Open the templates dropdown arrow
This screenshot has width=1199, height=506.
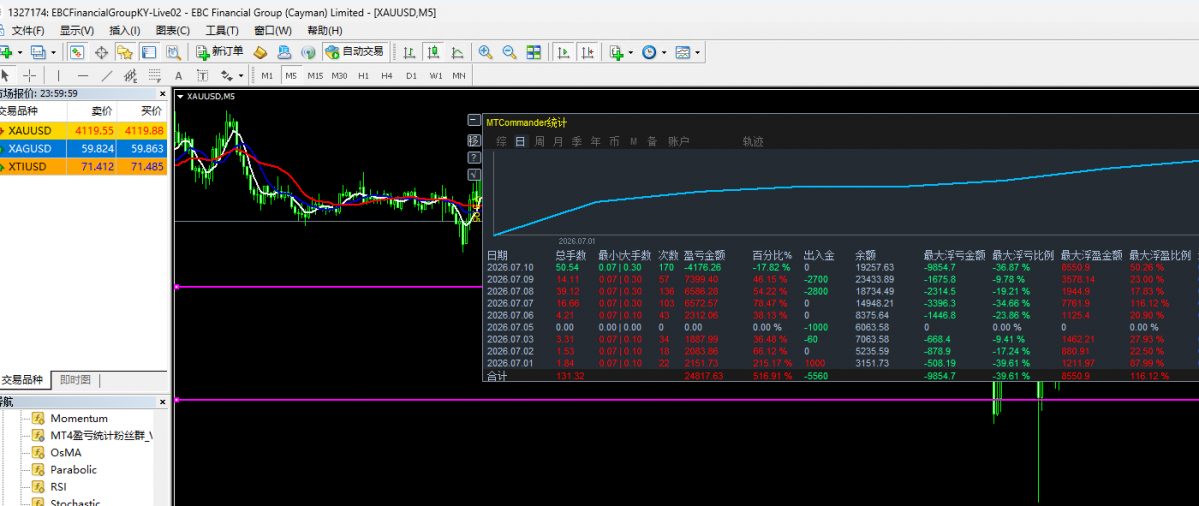pyautogui.click(x=697, y=53)
